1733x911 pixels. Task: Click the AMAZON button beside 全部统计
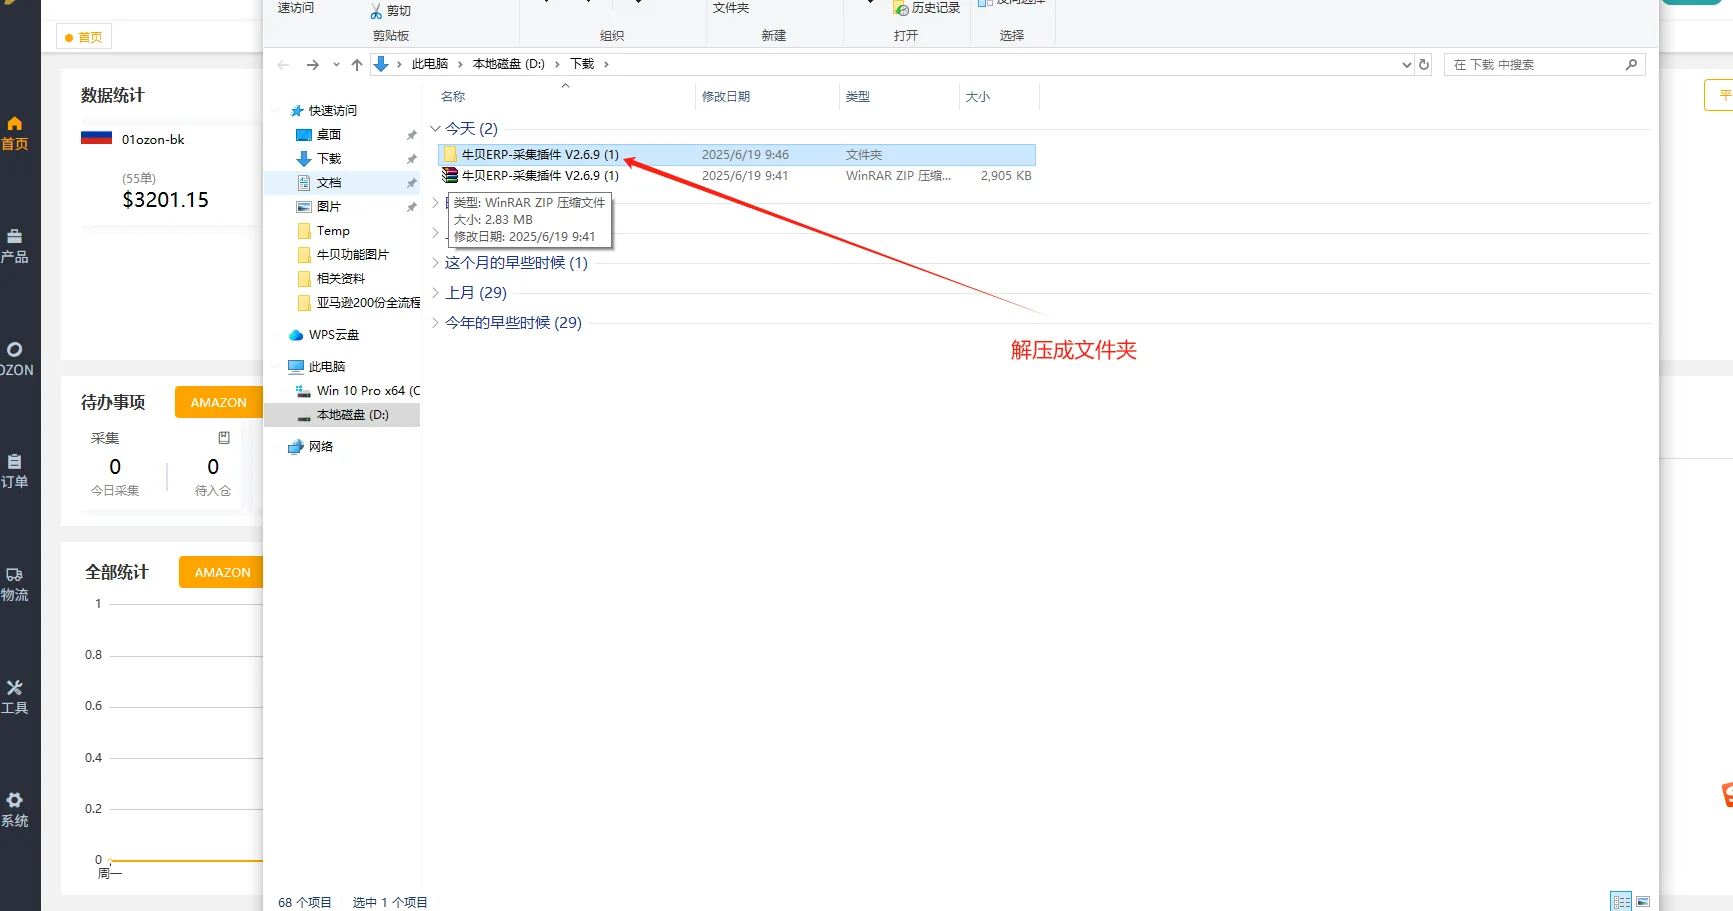[222, 572]
